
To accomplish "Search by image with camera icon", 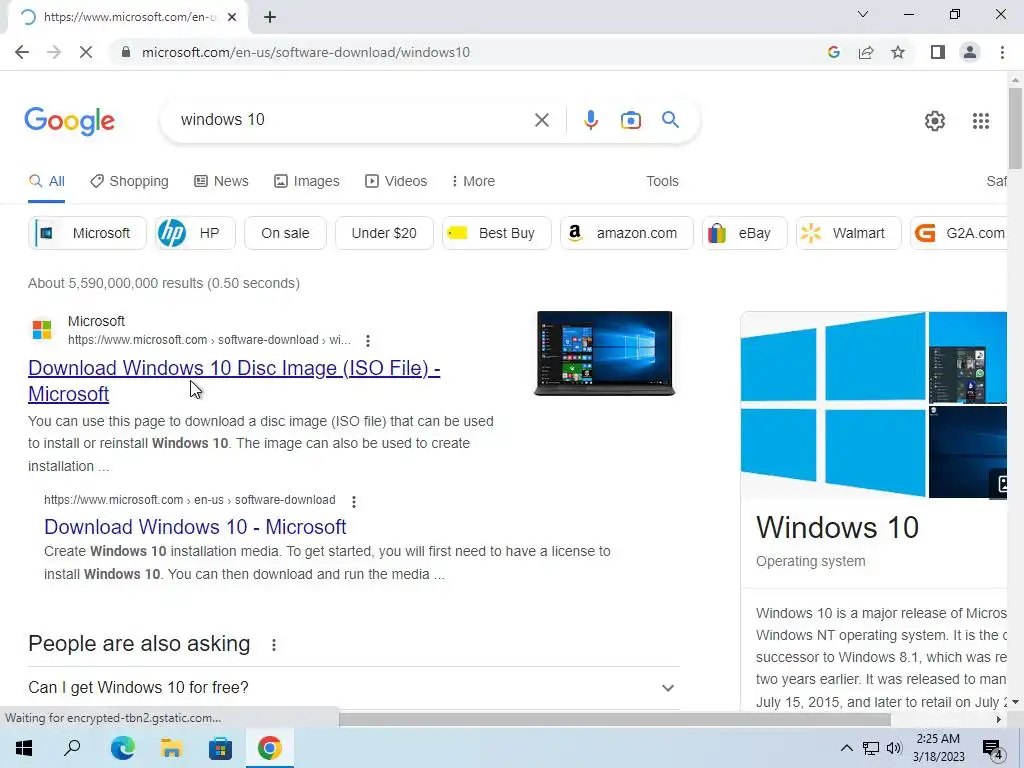I will (630, 120).
